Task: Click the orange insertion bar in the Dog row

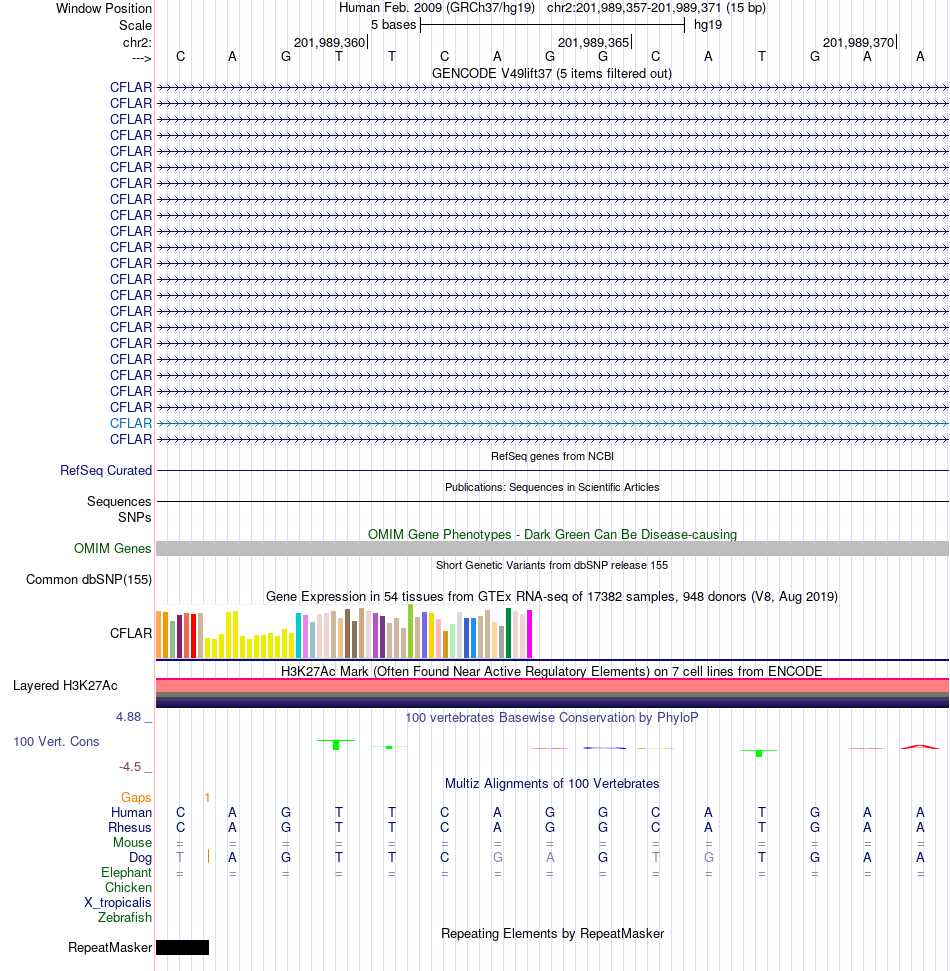Action: point(209,856)
